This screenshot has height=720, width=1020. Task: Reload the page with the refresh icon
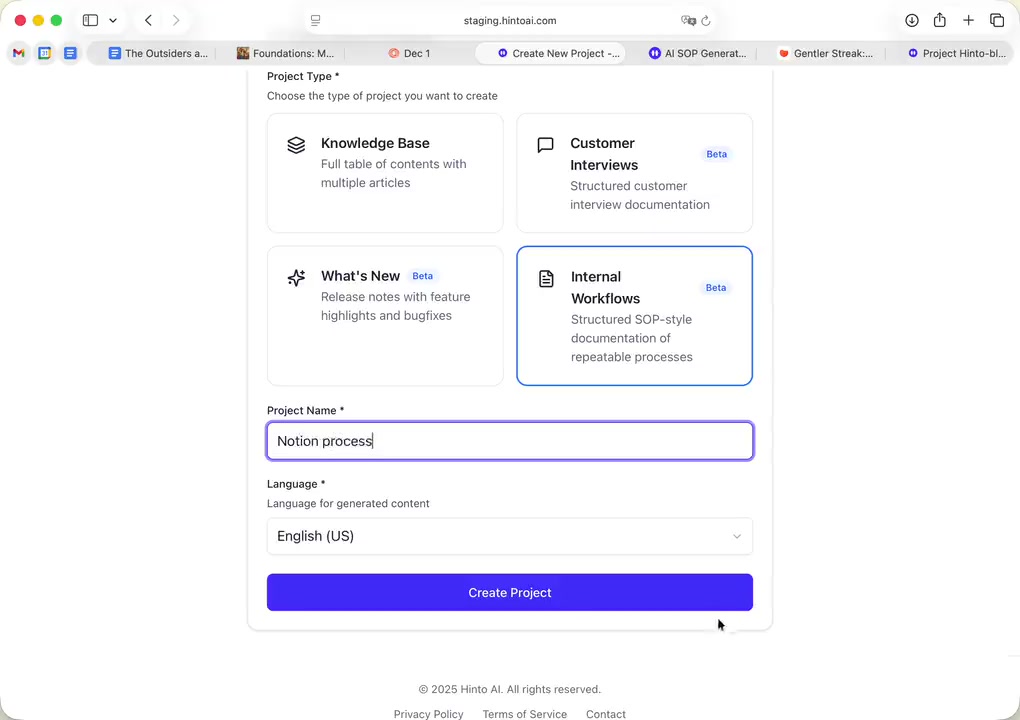coord(706,20)
